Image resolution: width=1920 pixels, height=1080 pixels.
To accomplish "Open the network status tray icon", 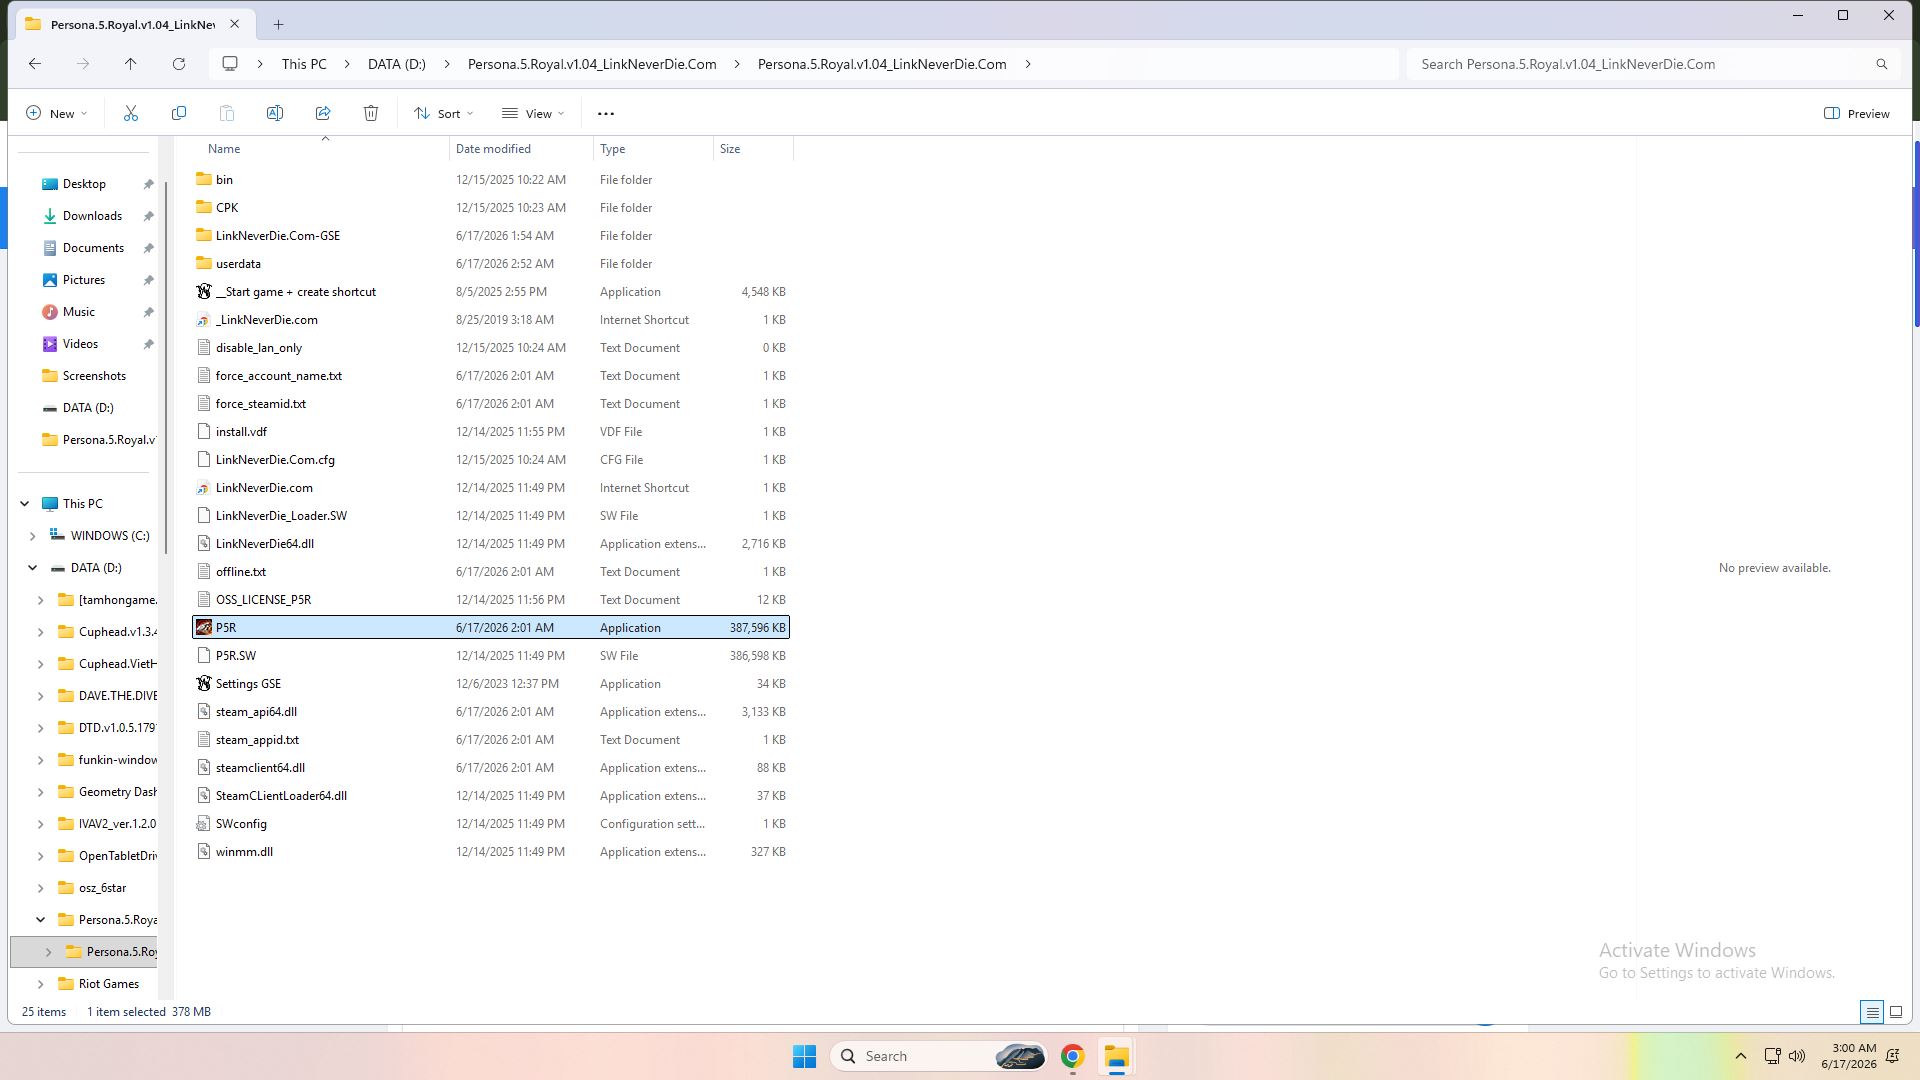I will 1772,1056.
